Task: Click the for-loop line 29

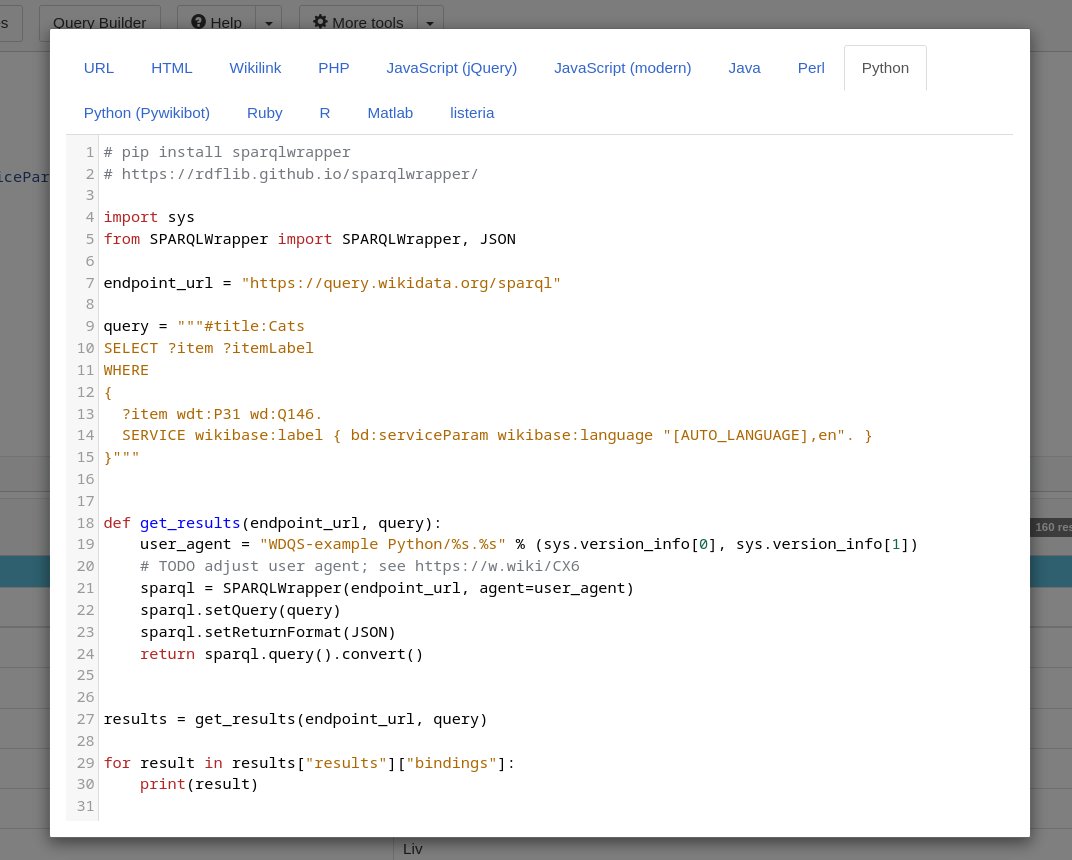Action: [x=309, y=763]
